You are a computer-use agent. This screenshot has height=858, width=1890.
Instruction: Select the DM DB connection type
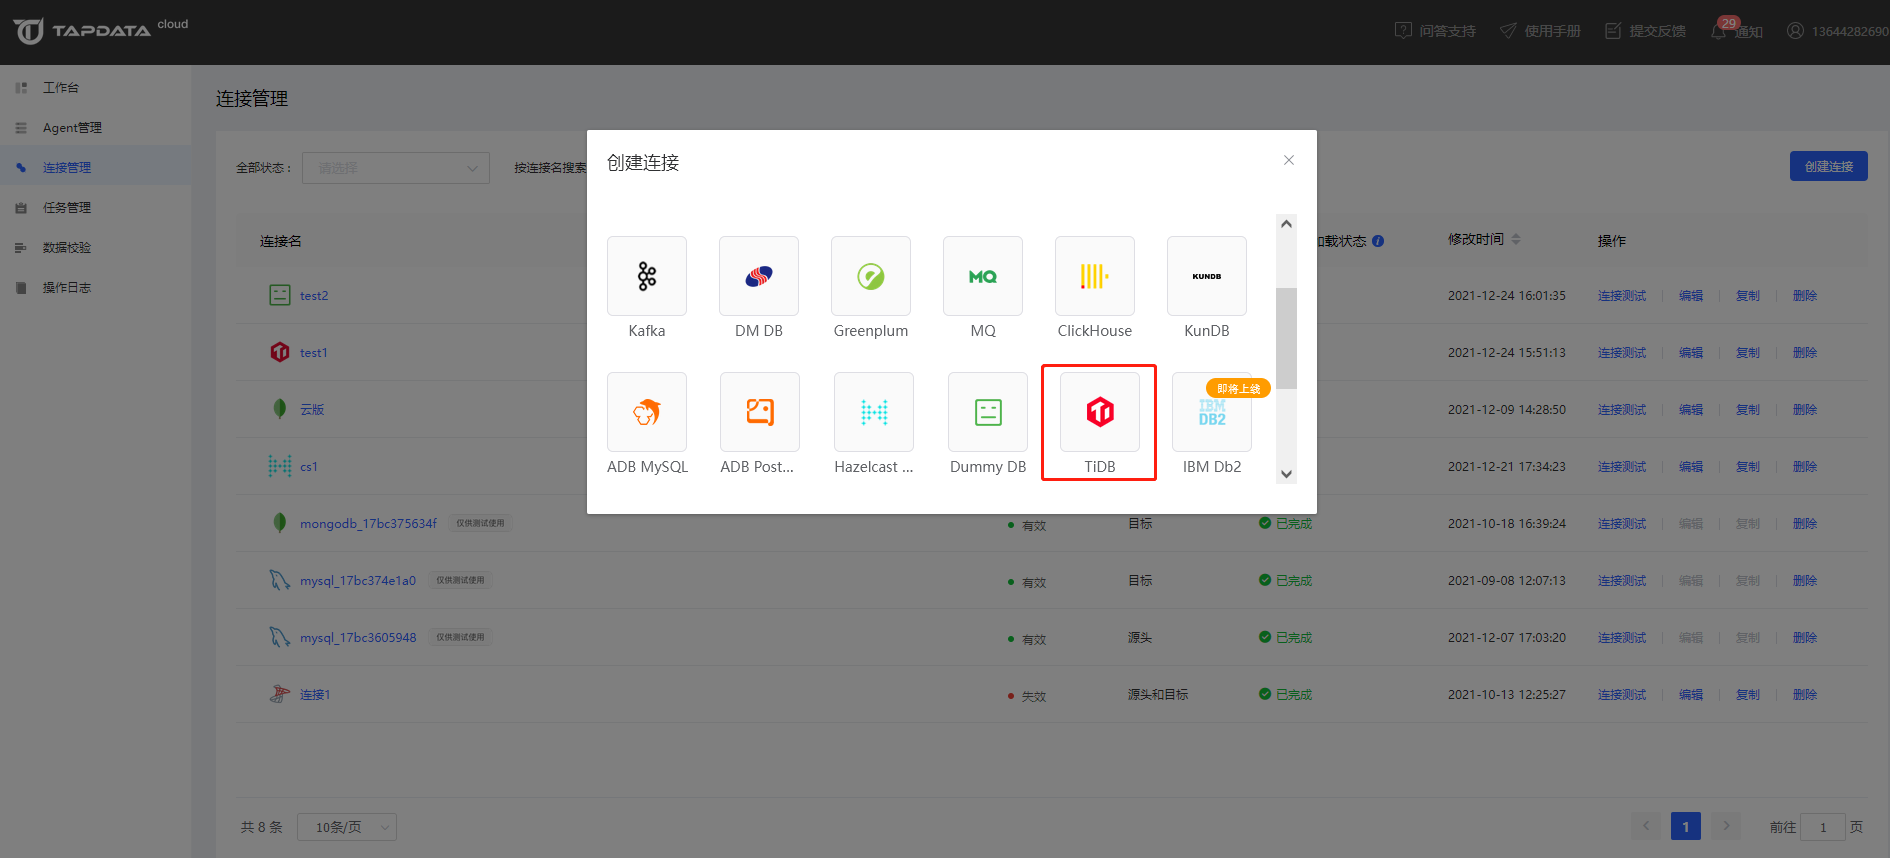(x=759, y=276)
